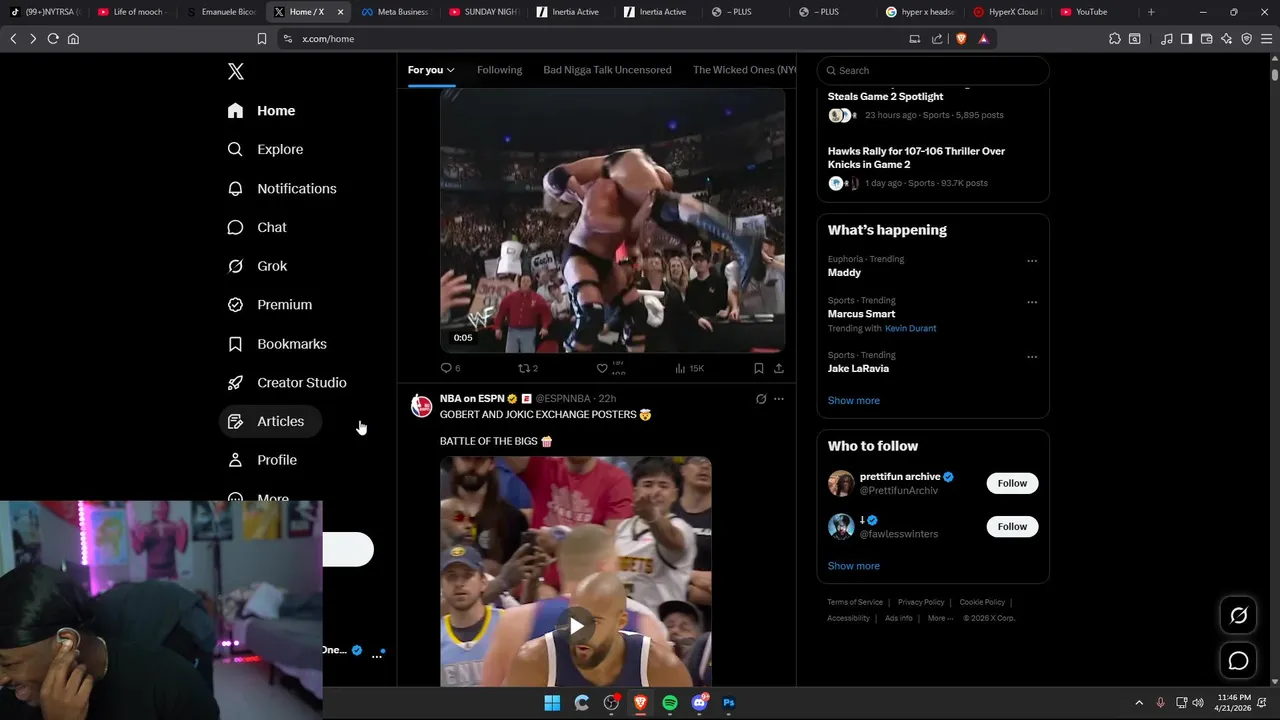The height and width of the screenshot is (720, 1280).
Task: Click Show more under Who to follow
Action: click(853, 566)
